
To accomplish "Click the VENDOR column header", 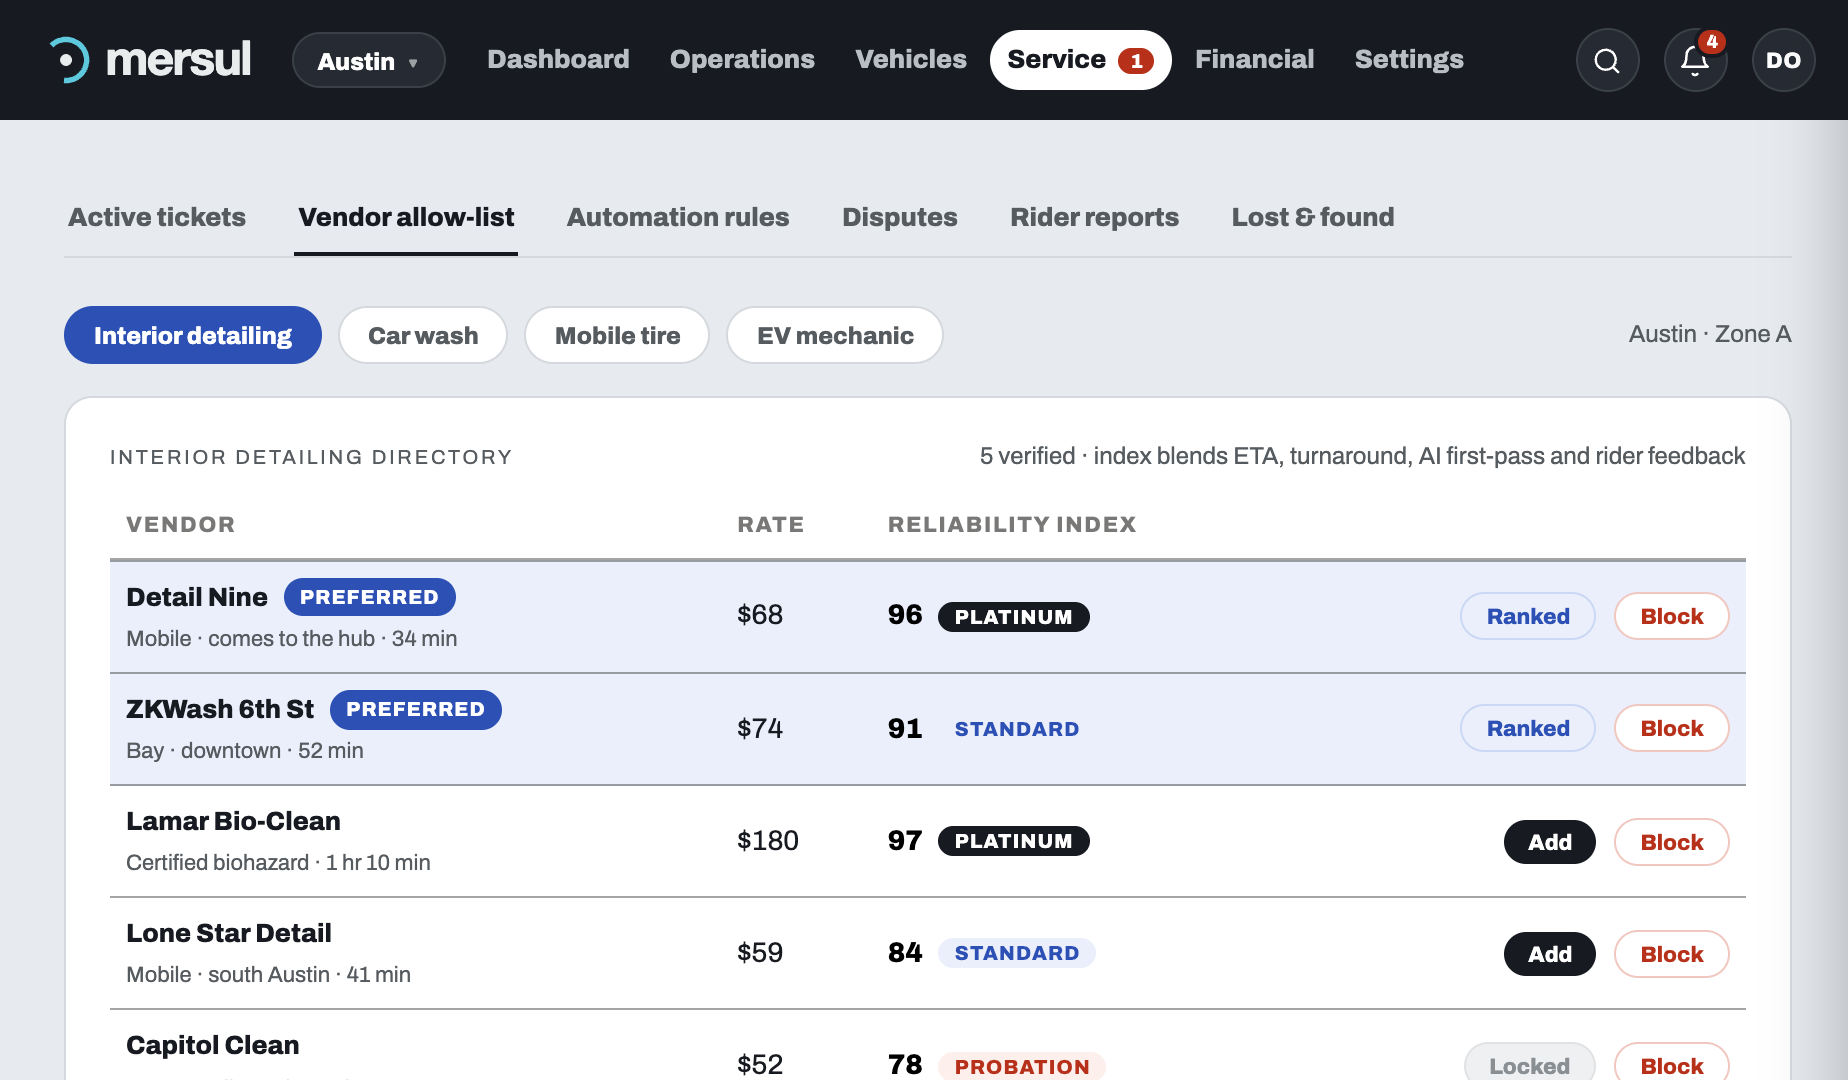I will 181,524.
